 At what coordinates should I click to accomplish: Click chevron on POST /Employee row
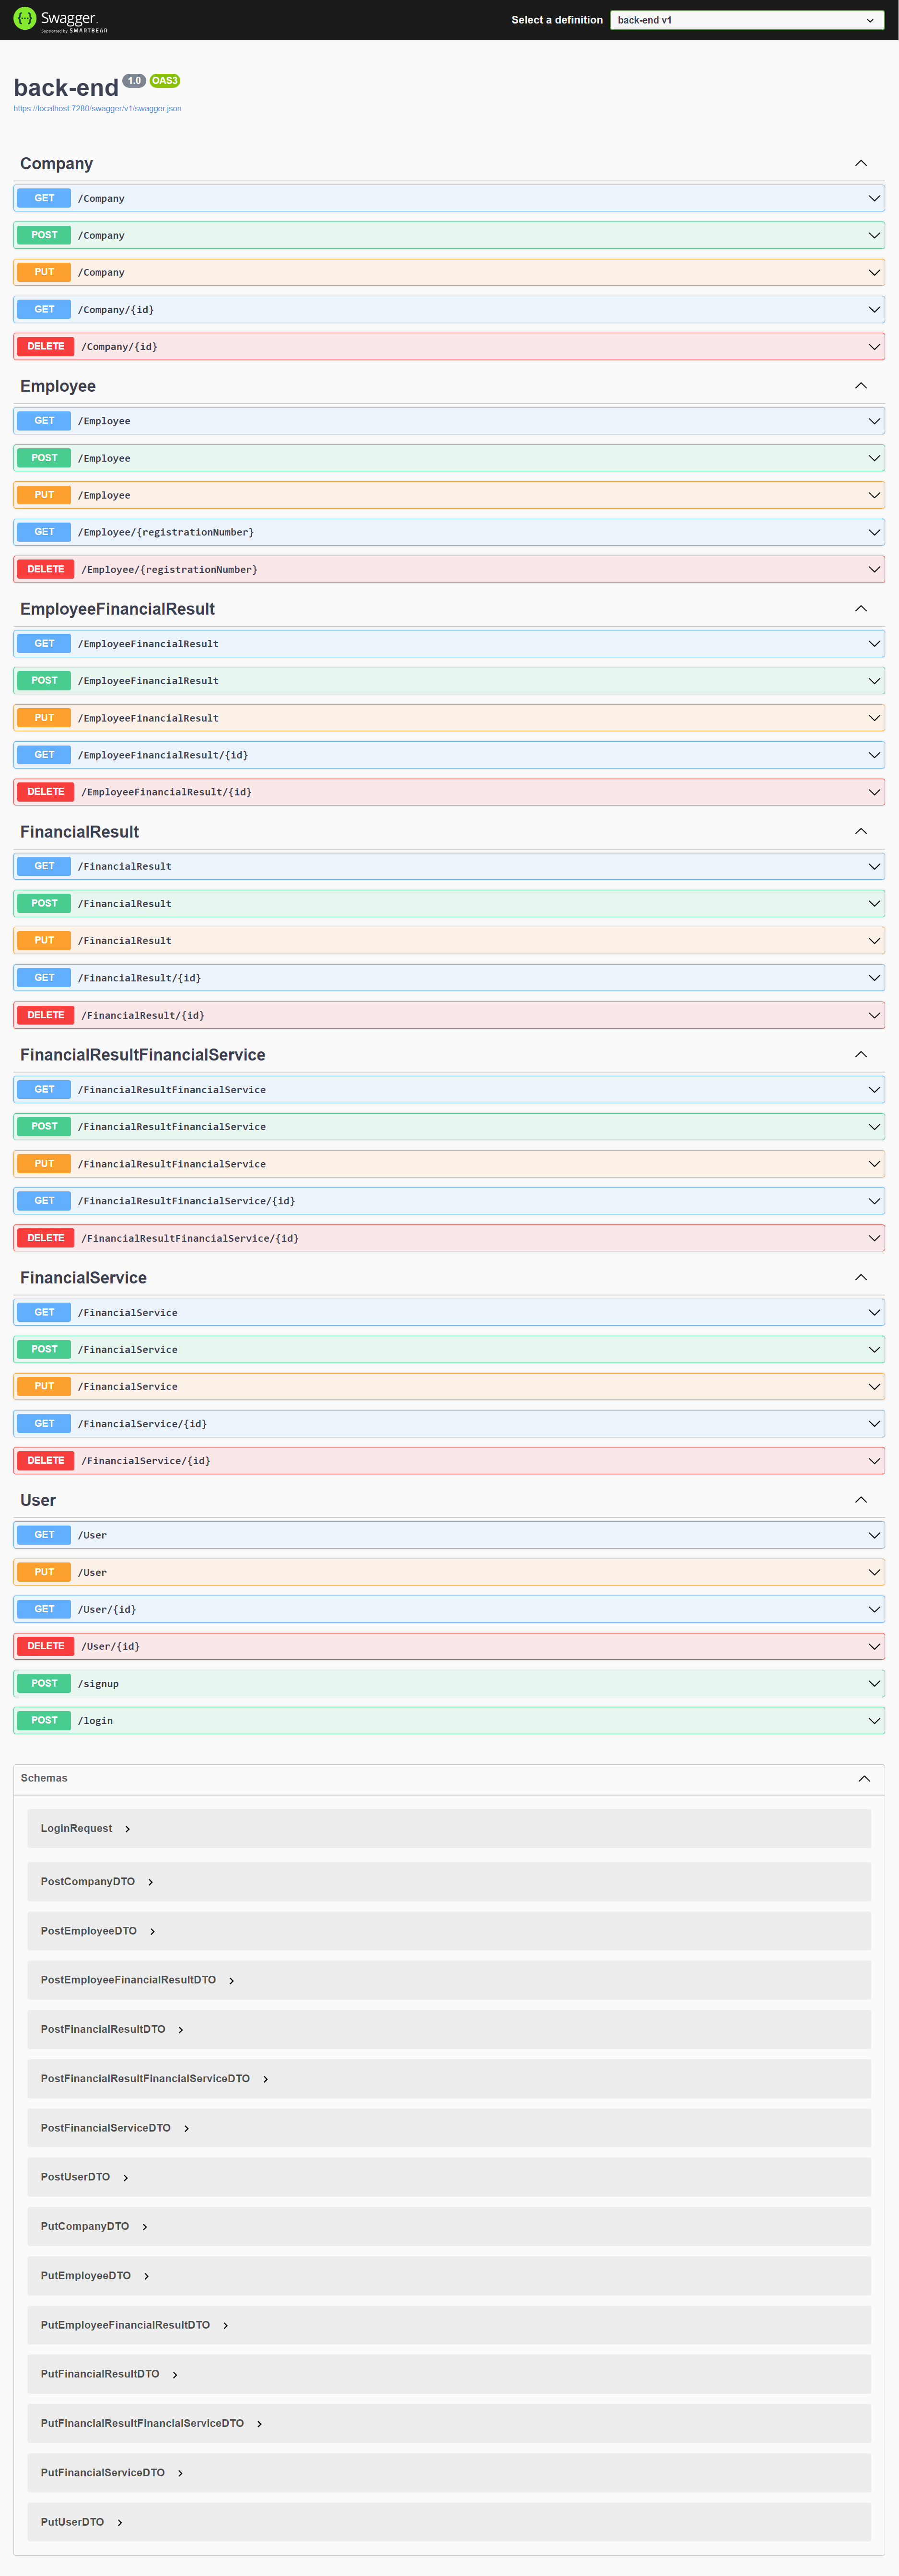click(874, 458)
